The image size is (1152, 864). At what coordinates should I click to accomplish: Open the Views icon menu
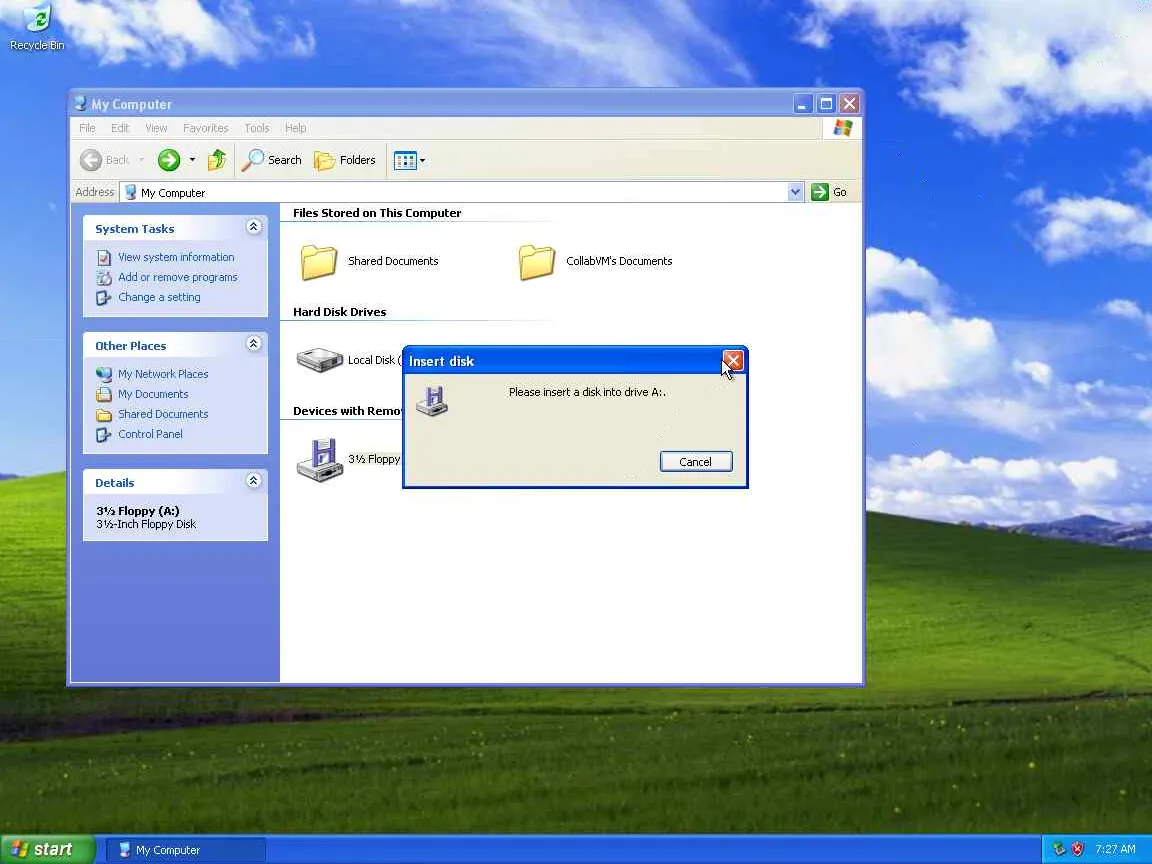click(409, 160)
